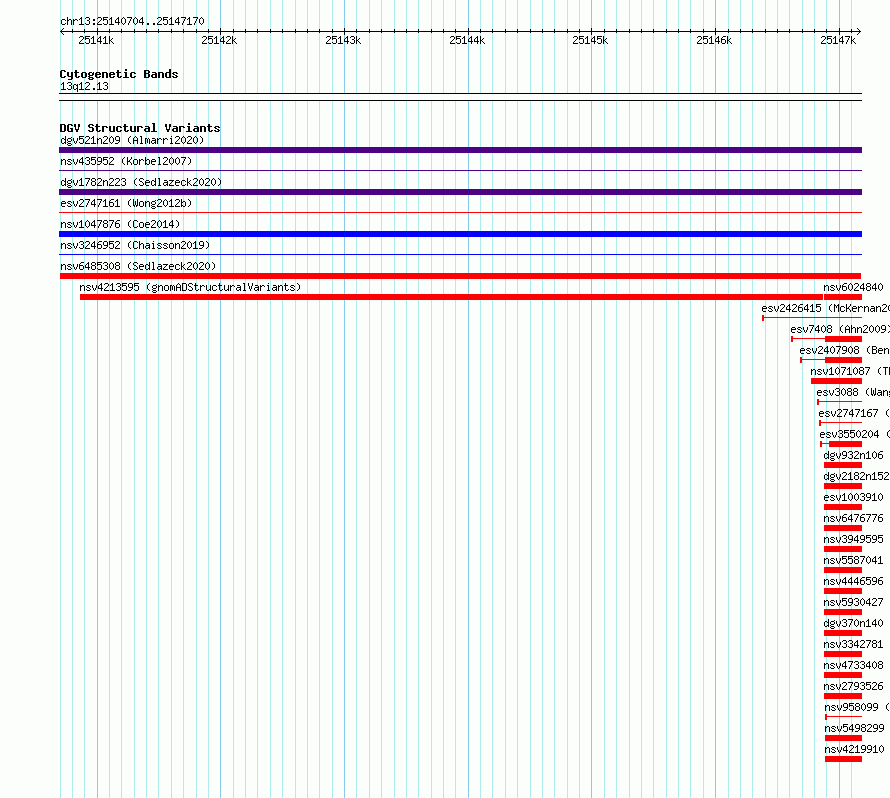Open the nsv2793526 variant label
Image resolution: width=890 pixels, height=798 pixels.
tap(853, 686)
